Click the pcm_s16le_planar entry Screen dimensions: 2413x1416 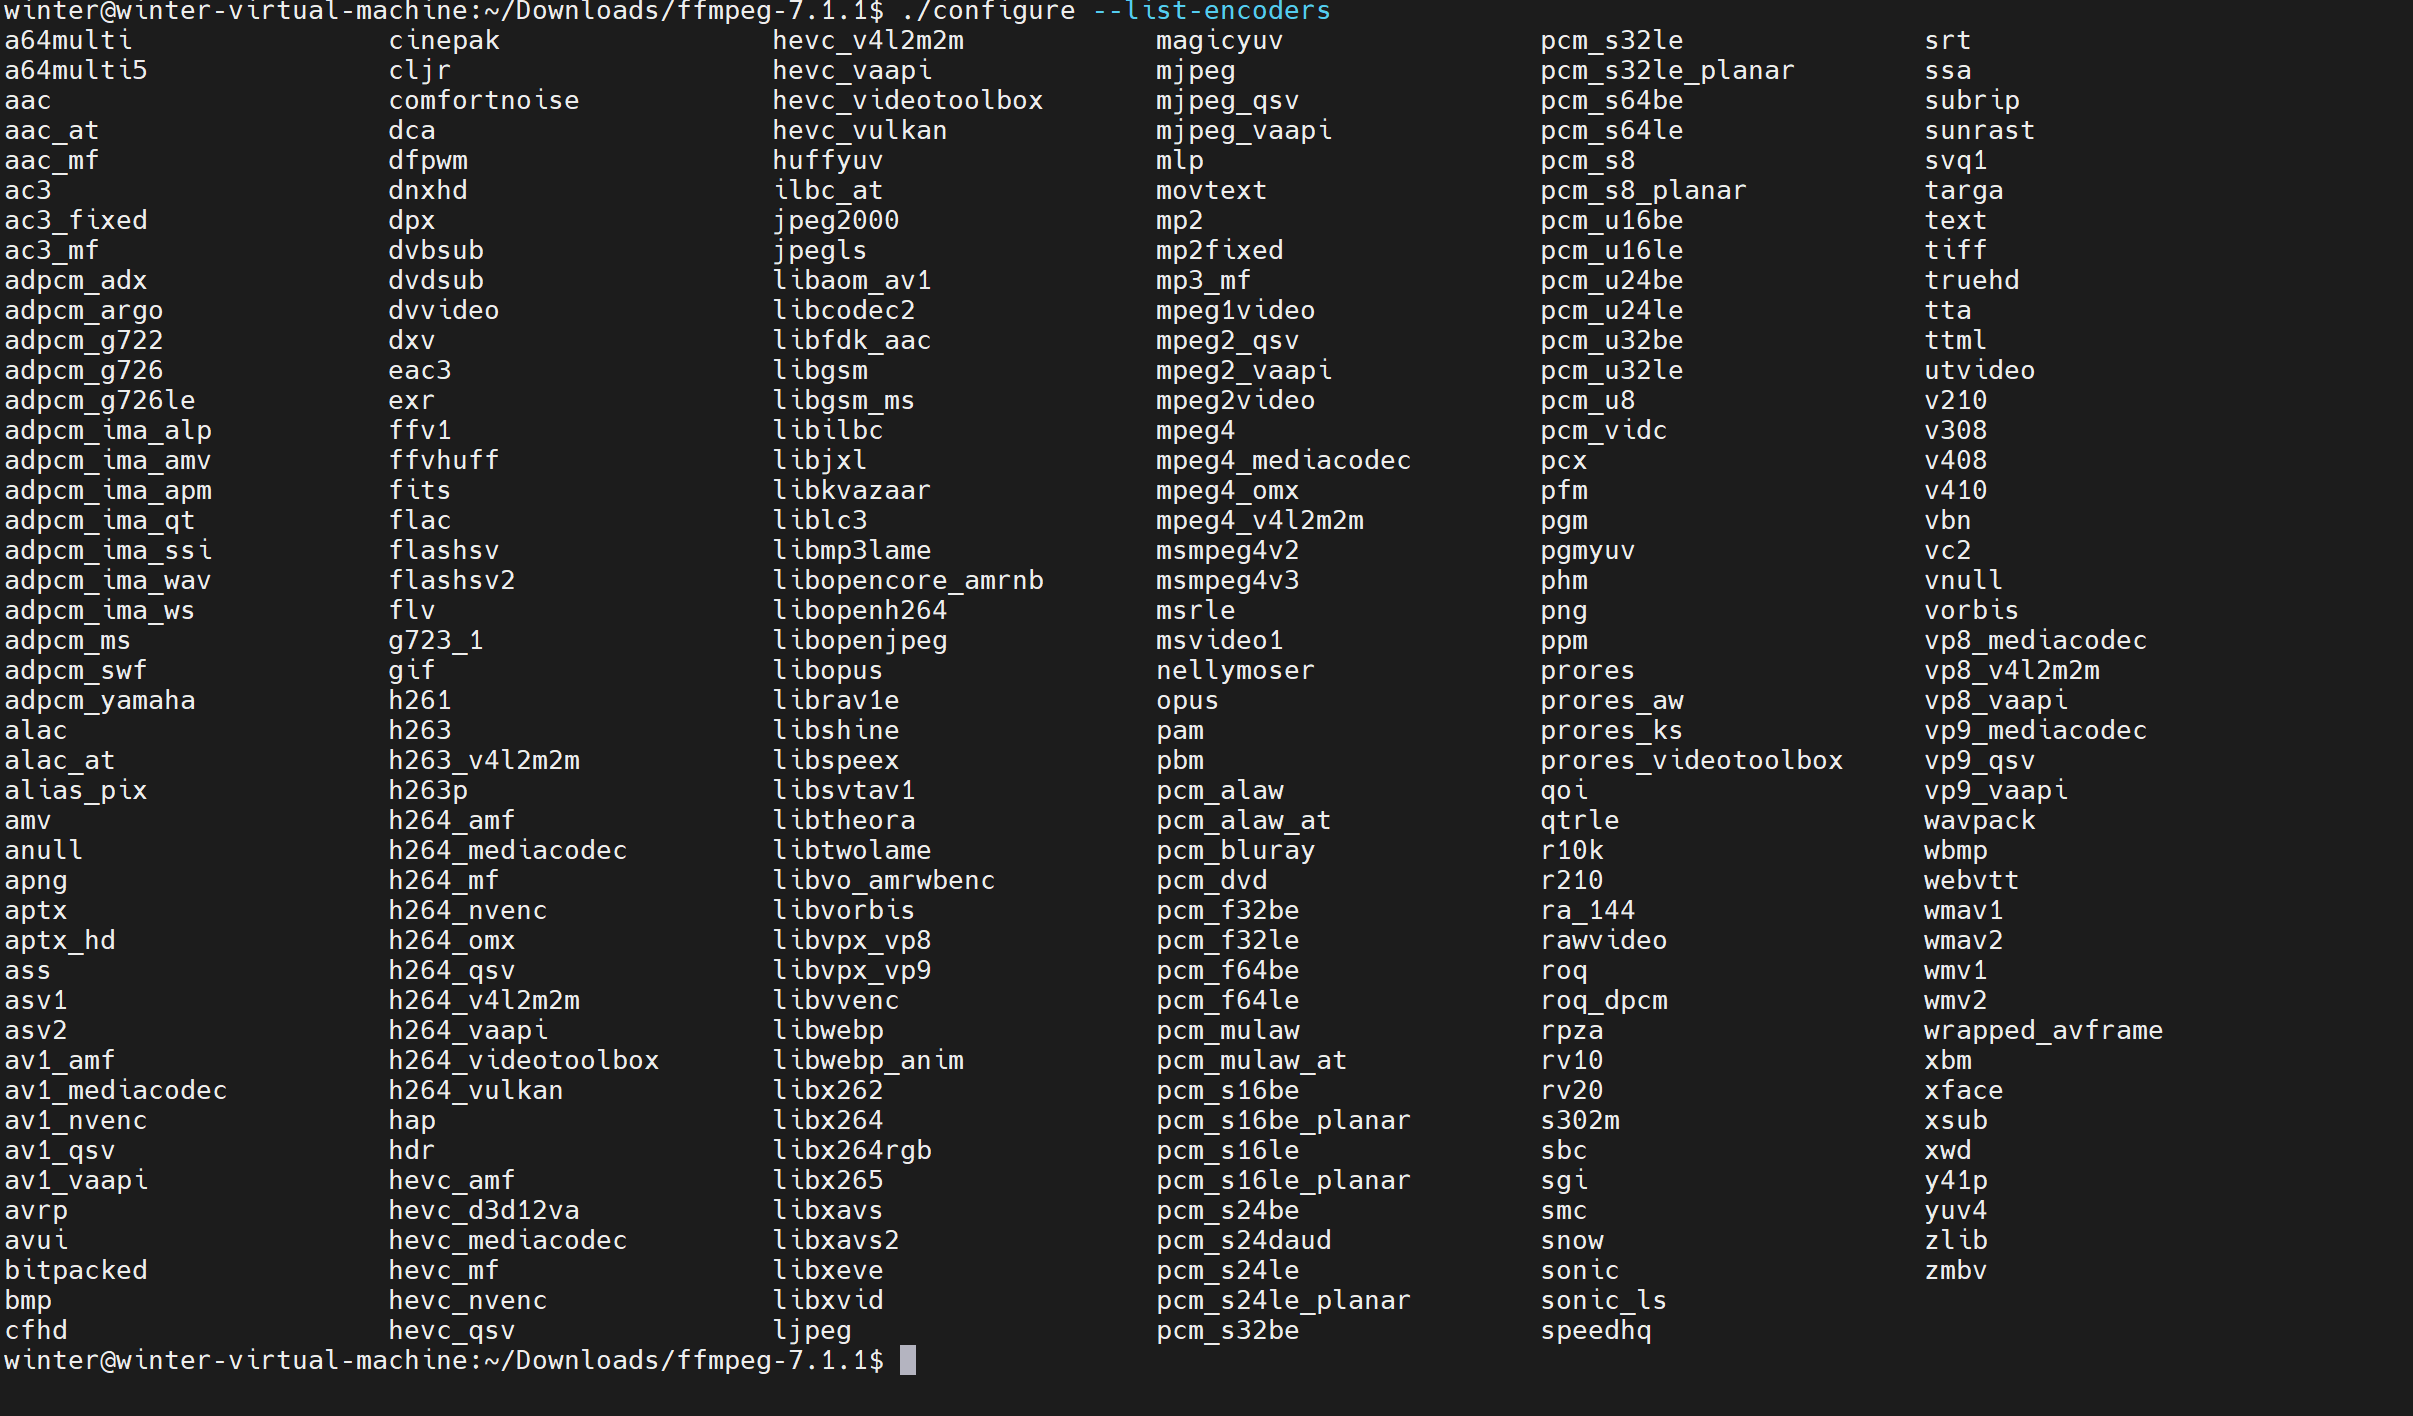1283,1180
